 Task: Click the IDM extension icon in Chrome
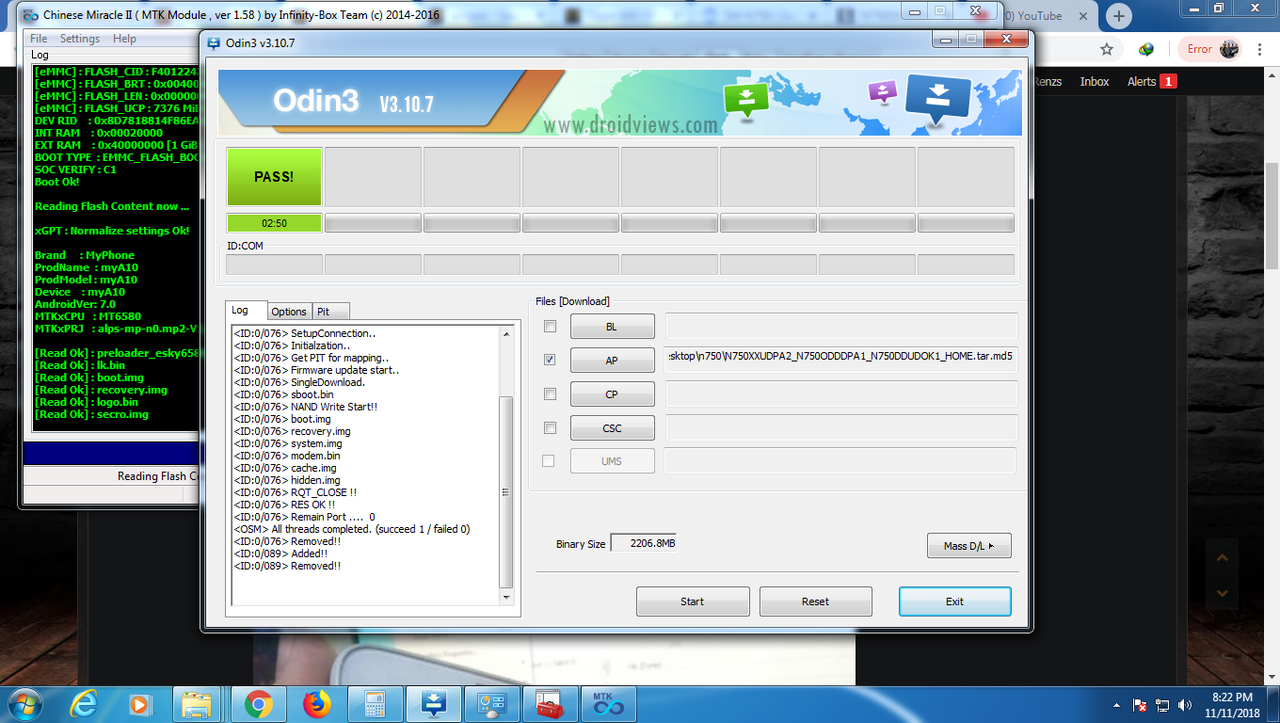click(x=1147, y=49)
